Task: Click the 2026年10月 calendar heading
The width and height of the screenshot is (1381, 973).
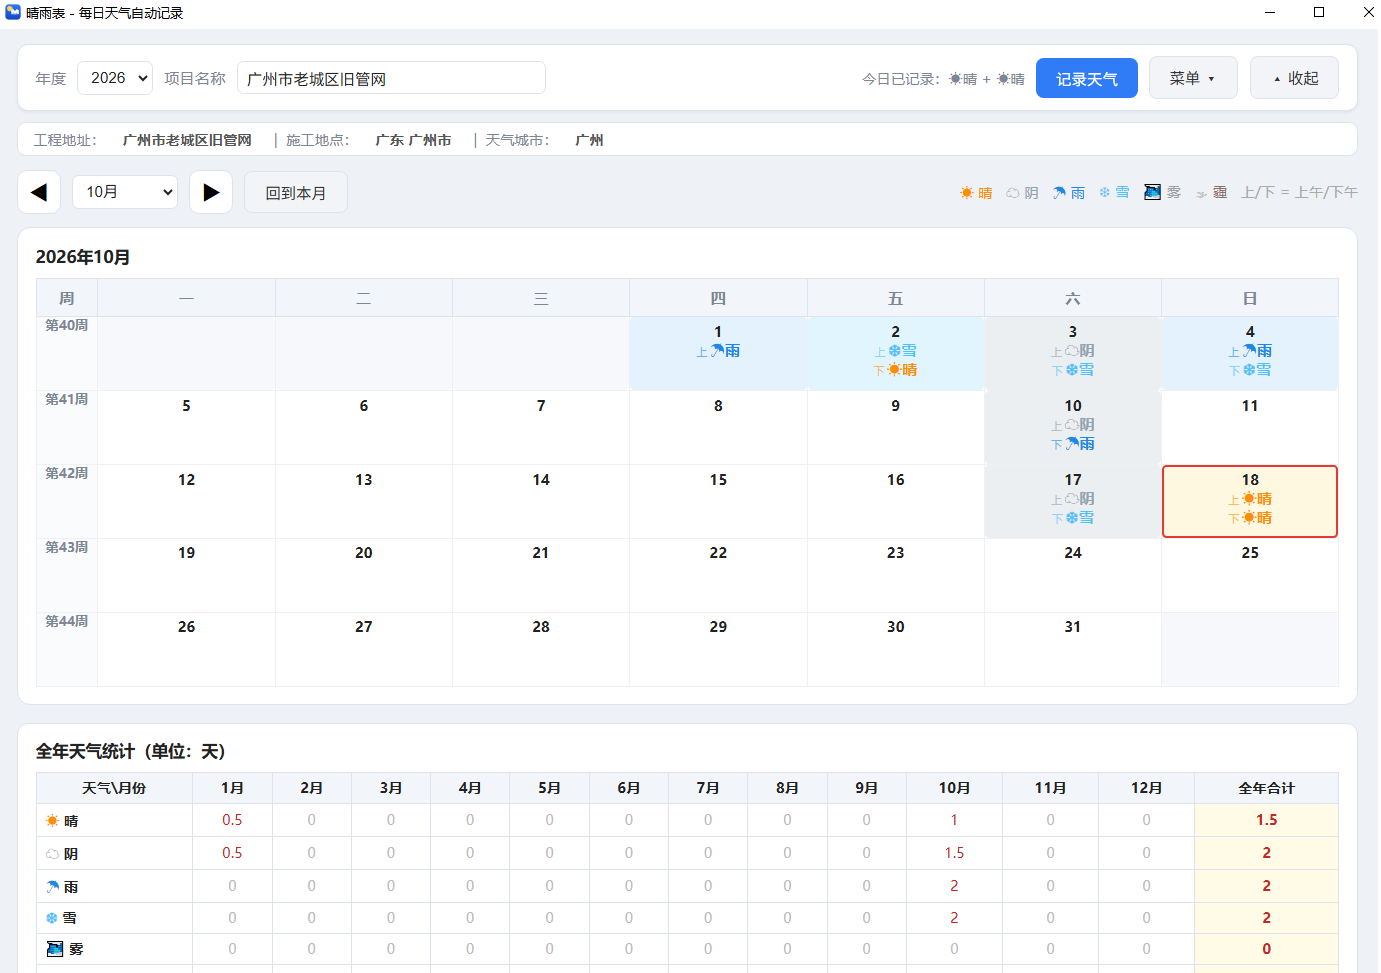Action: pos(83,257)
